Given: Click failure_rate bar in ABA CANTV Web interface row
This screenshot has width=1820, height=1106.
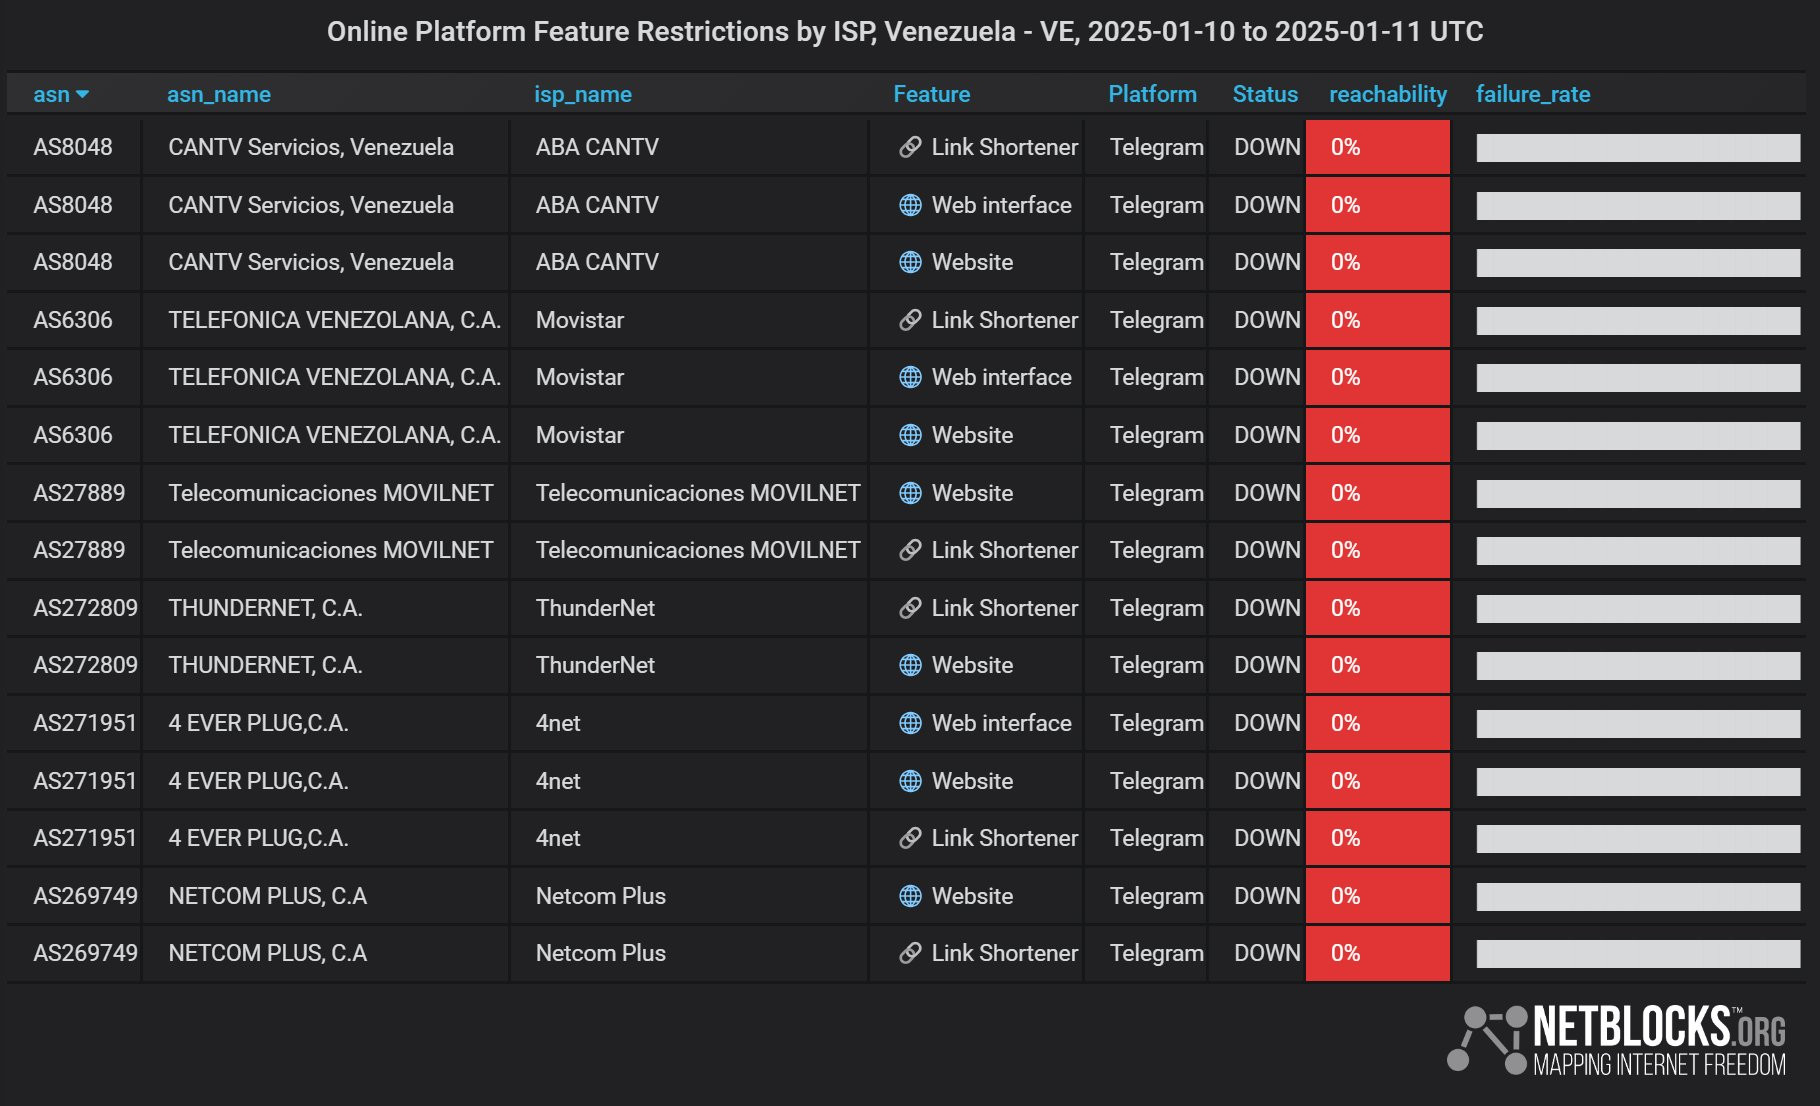Looking at the screenshot, I should point(1638,205).
